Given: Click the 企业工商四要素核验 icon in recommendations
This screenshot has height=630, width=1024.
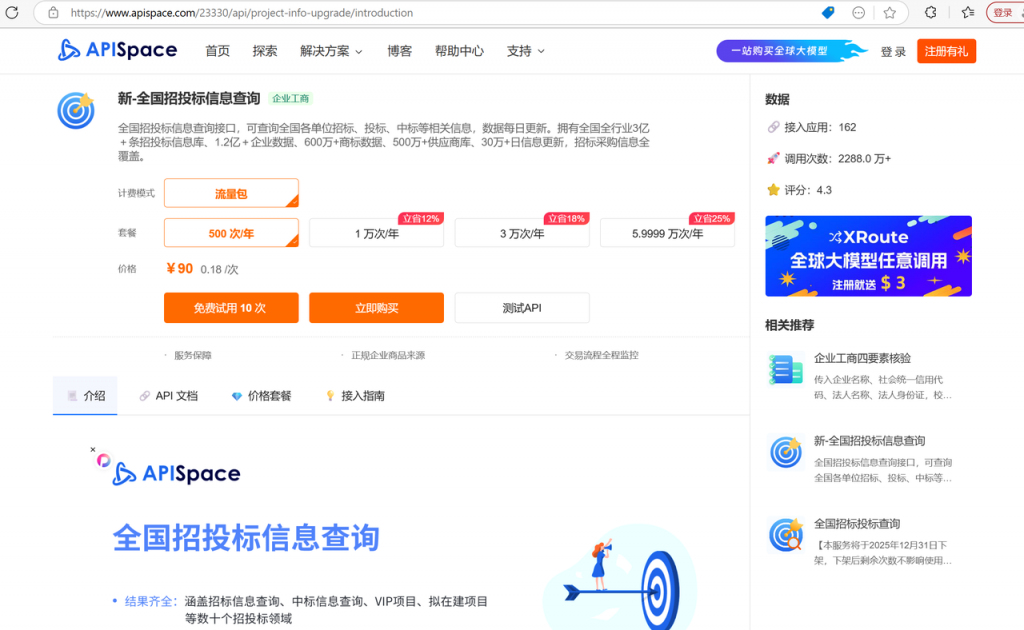Looking at the screenshot, I should [x=785, y=368].
